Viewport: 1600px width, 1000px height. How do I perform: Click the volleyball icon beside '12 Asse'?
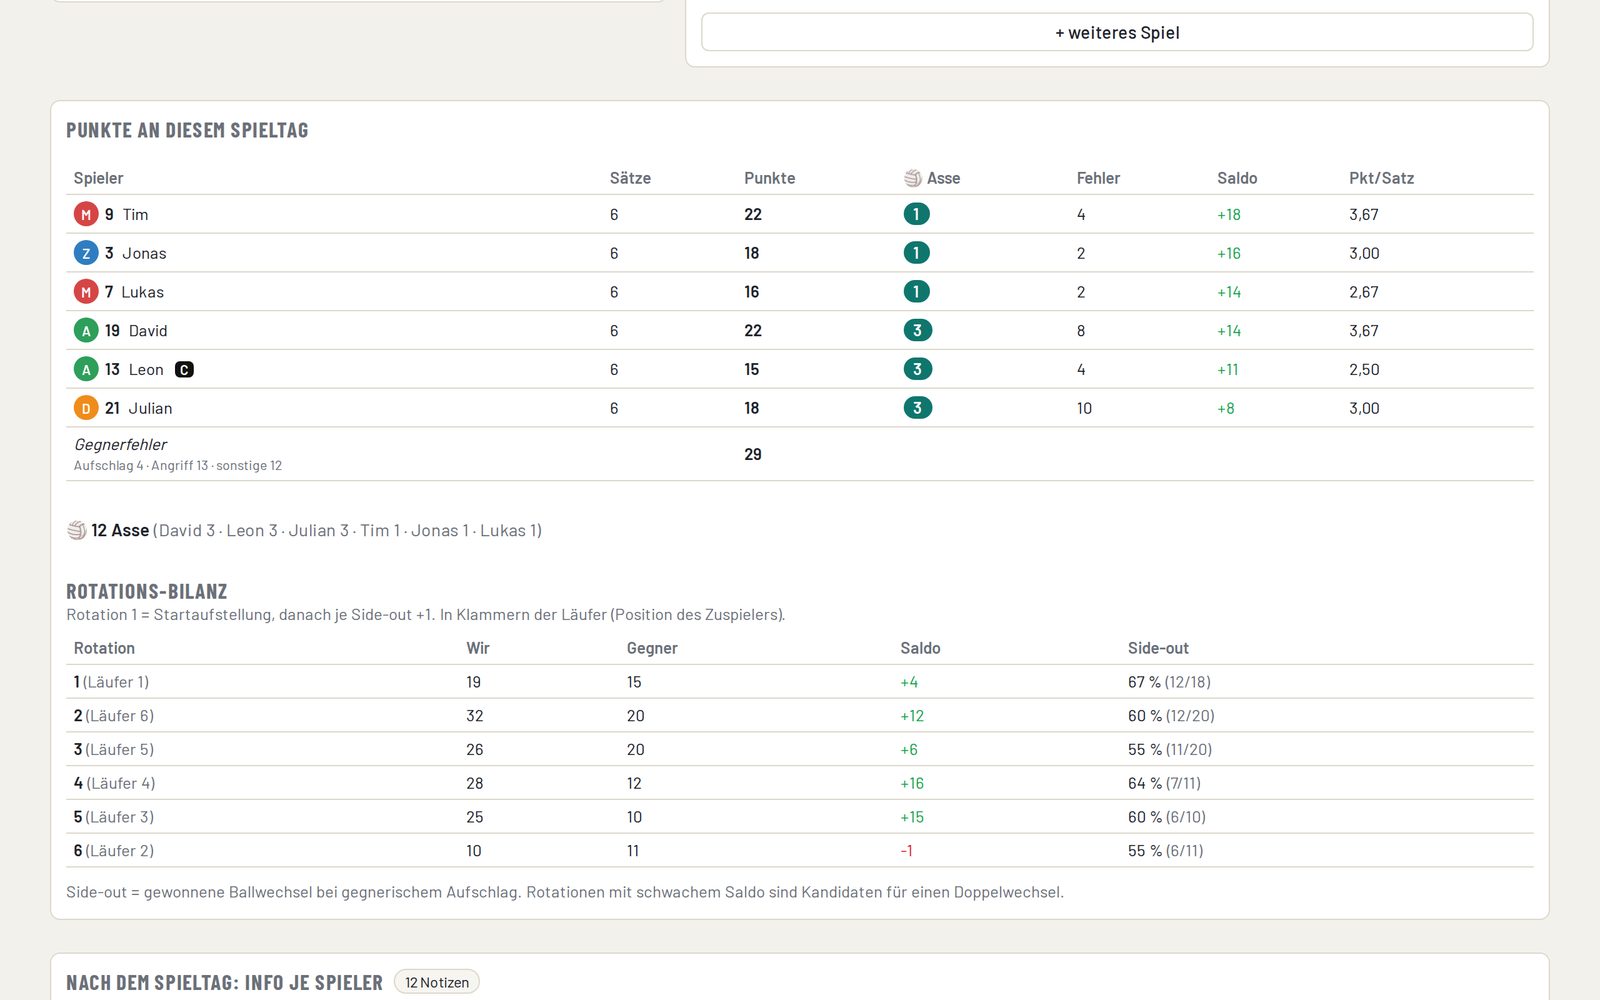tap(76, 530)
